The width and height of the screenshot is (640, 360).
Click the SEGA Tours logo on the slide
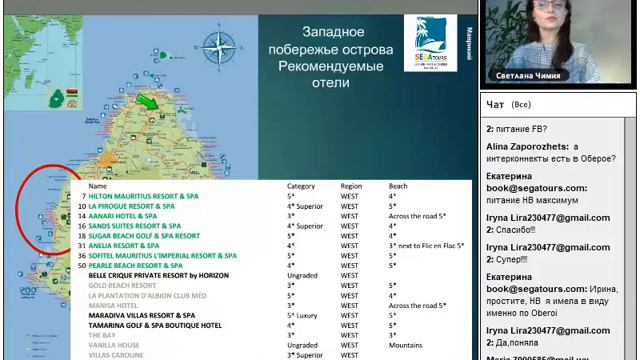[430, 43]
